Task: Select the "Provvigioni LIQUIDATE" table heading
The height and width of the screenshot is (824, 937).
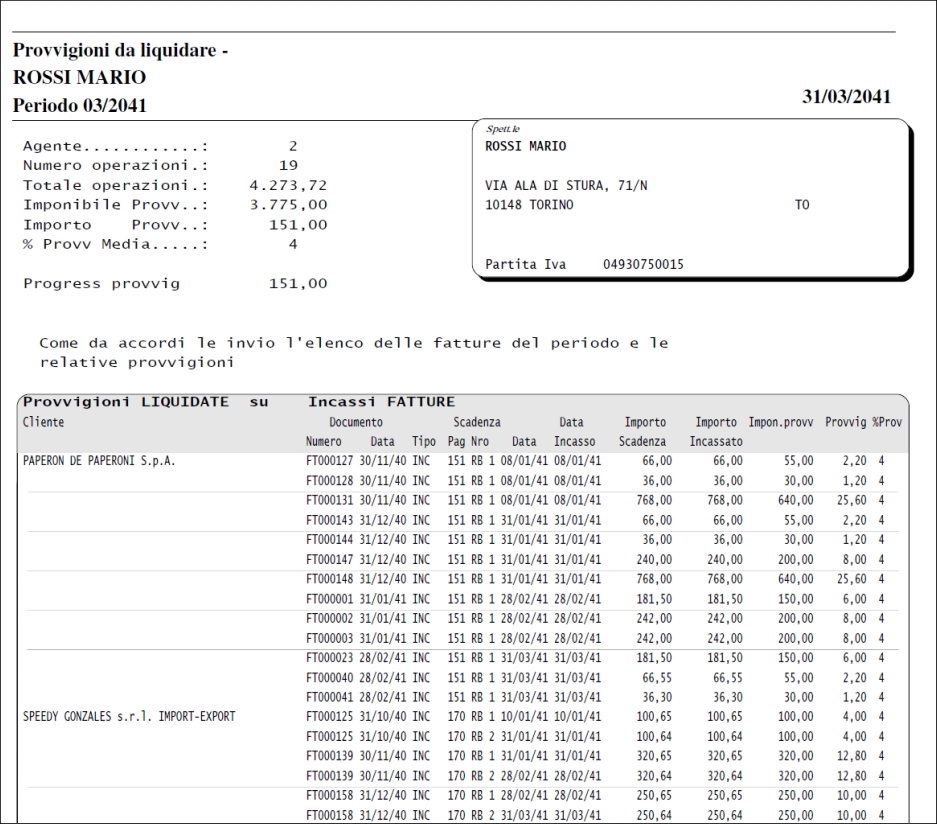Action: [125, 402]
